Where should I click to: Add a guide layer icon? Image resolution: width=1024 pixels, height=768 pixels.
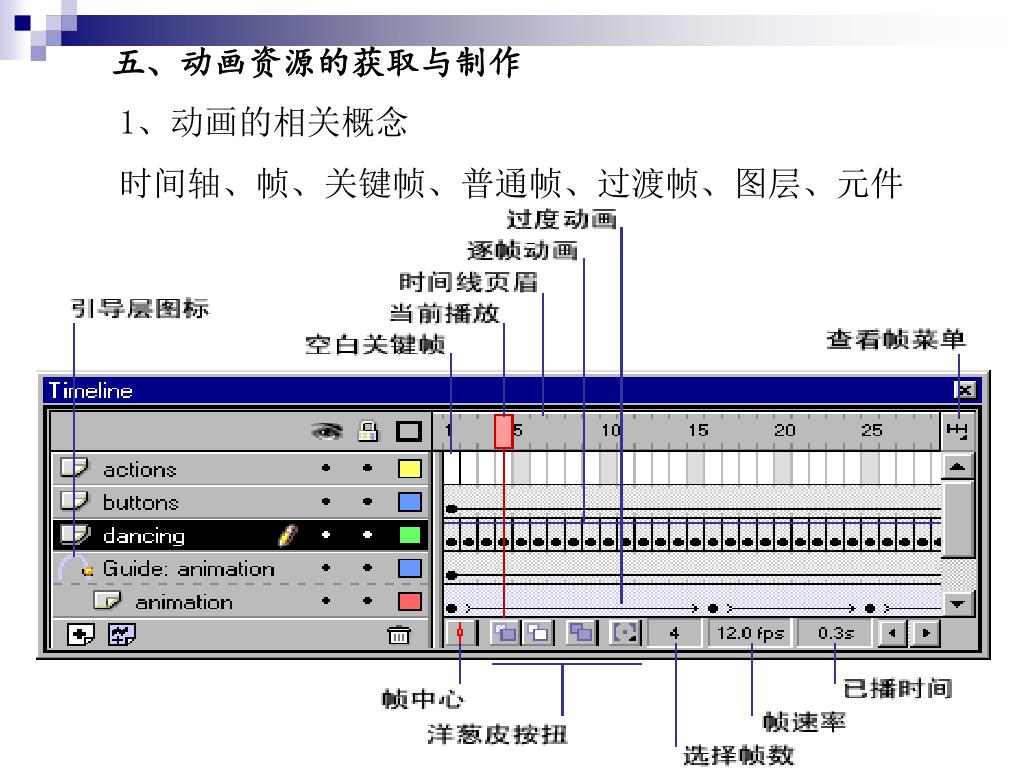(122, 634)
